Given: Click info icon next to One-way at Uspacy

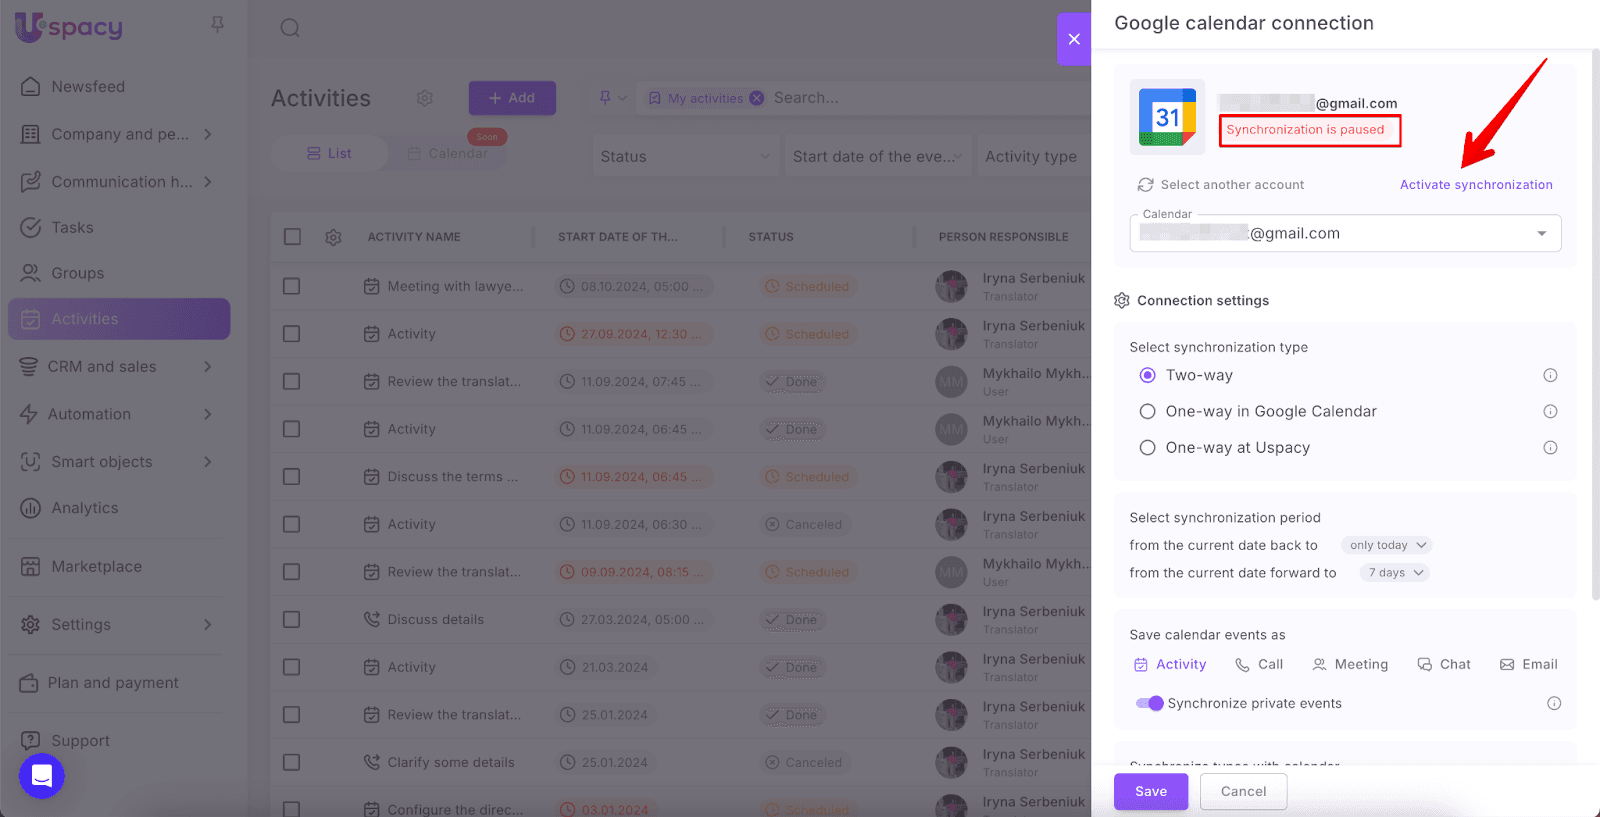Looking at the screenshot, I should pyautogui.click(x=1550, y=448).
